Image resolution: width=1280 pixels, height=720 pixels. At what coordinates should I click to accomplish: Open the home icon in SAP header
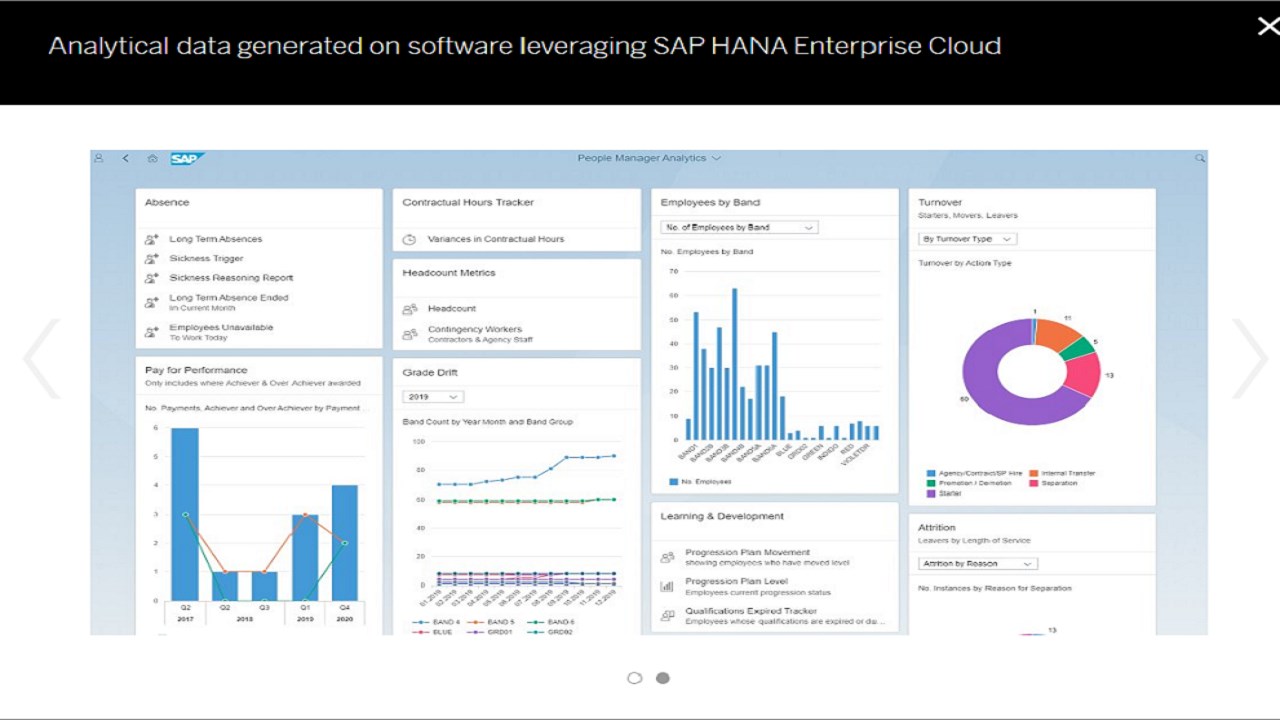153,158
